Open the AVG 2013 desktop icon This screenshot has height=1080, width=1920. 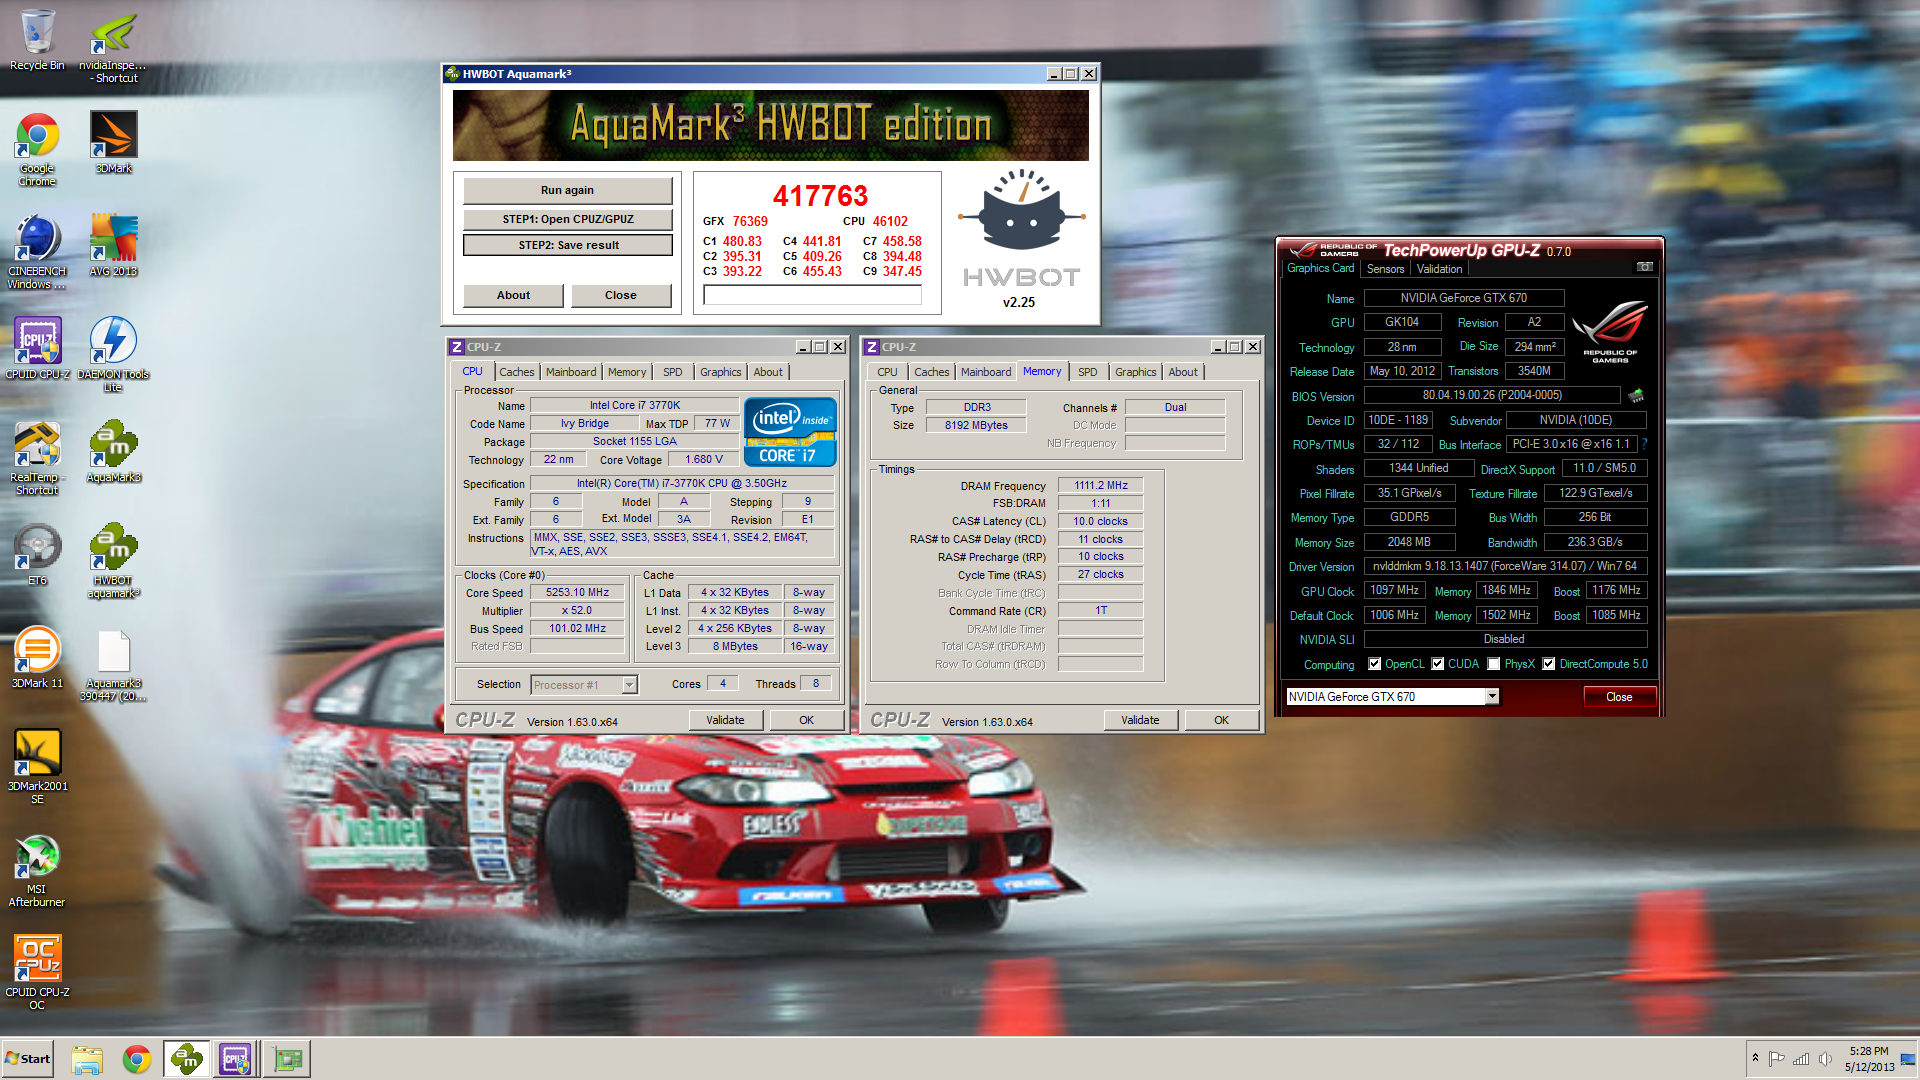113,246
